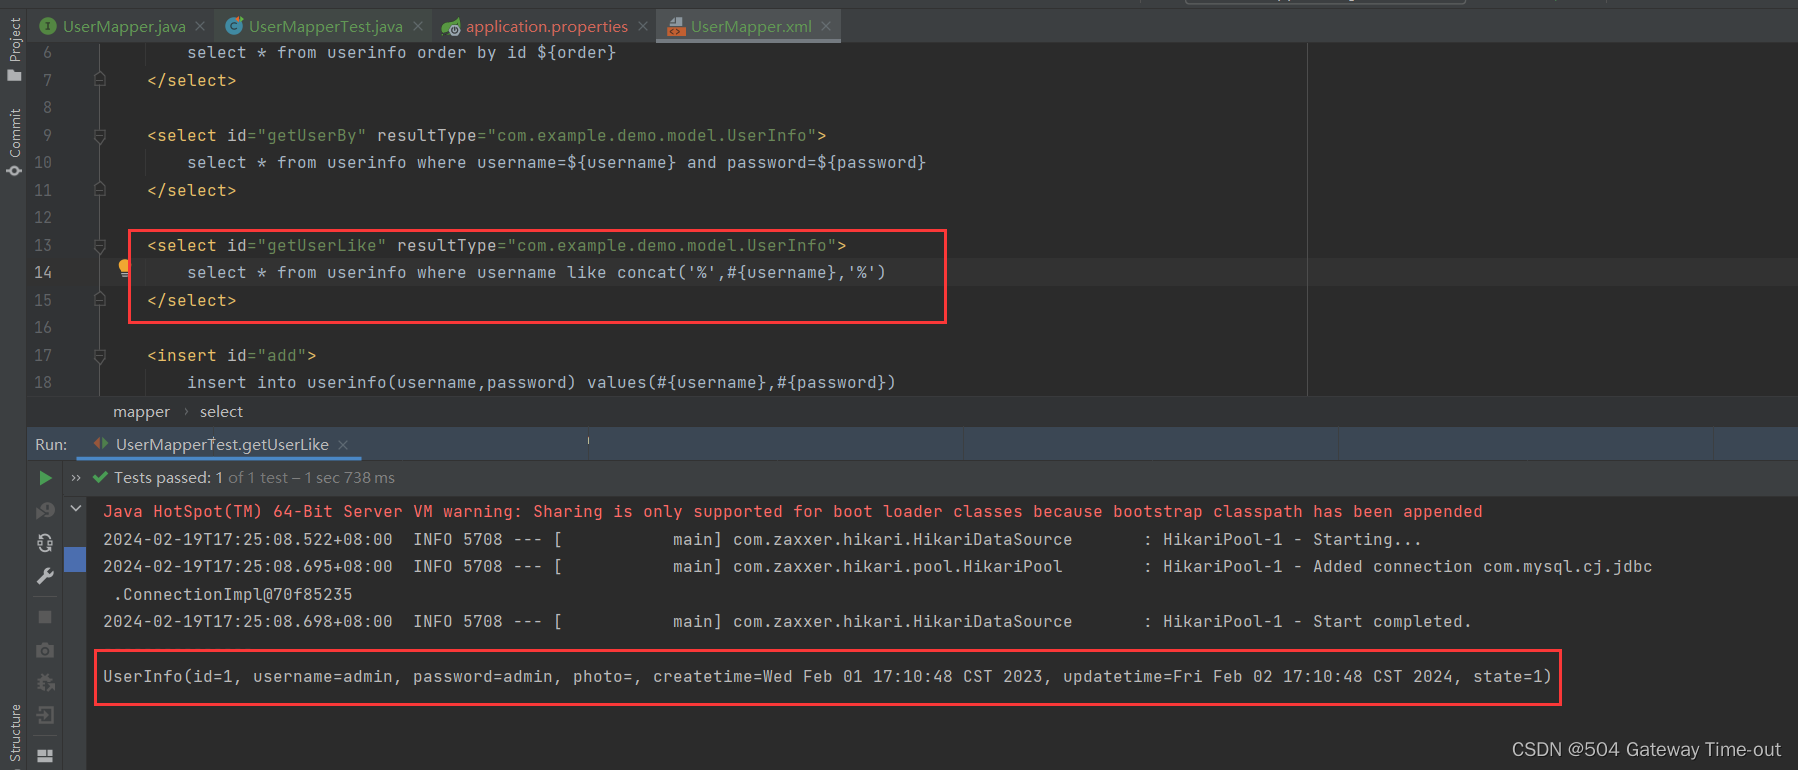
Task: Click the UserInfo(id=1...) output line
Action: 827,676
